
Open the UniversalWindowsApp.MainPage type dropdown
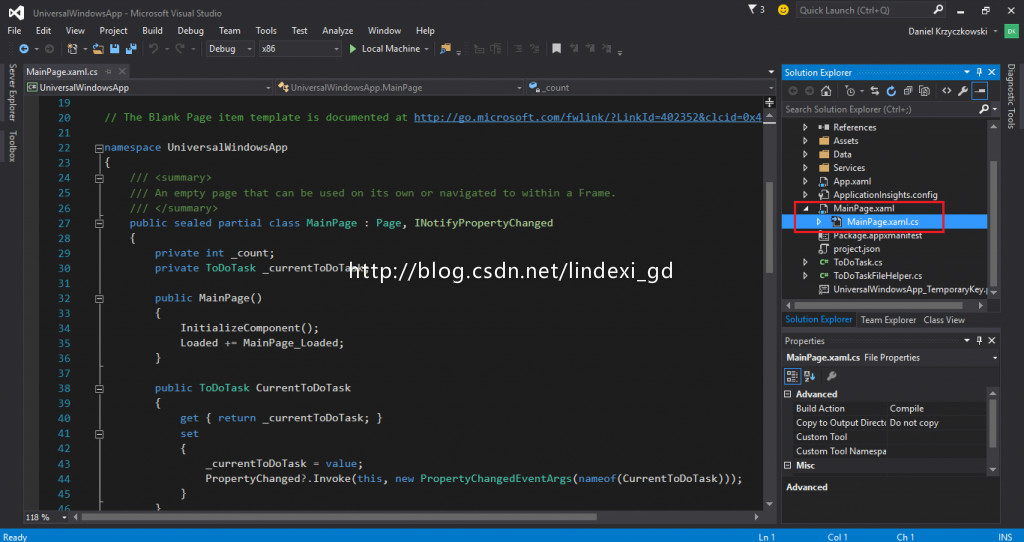[519, 88]
